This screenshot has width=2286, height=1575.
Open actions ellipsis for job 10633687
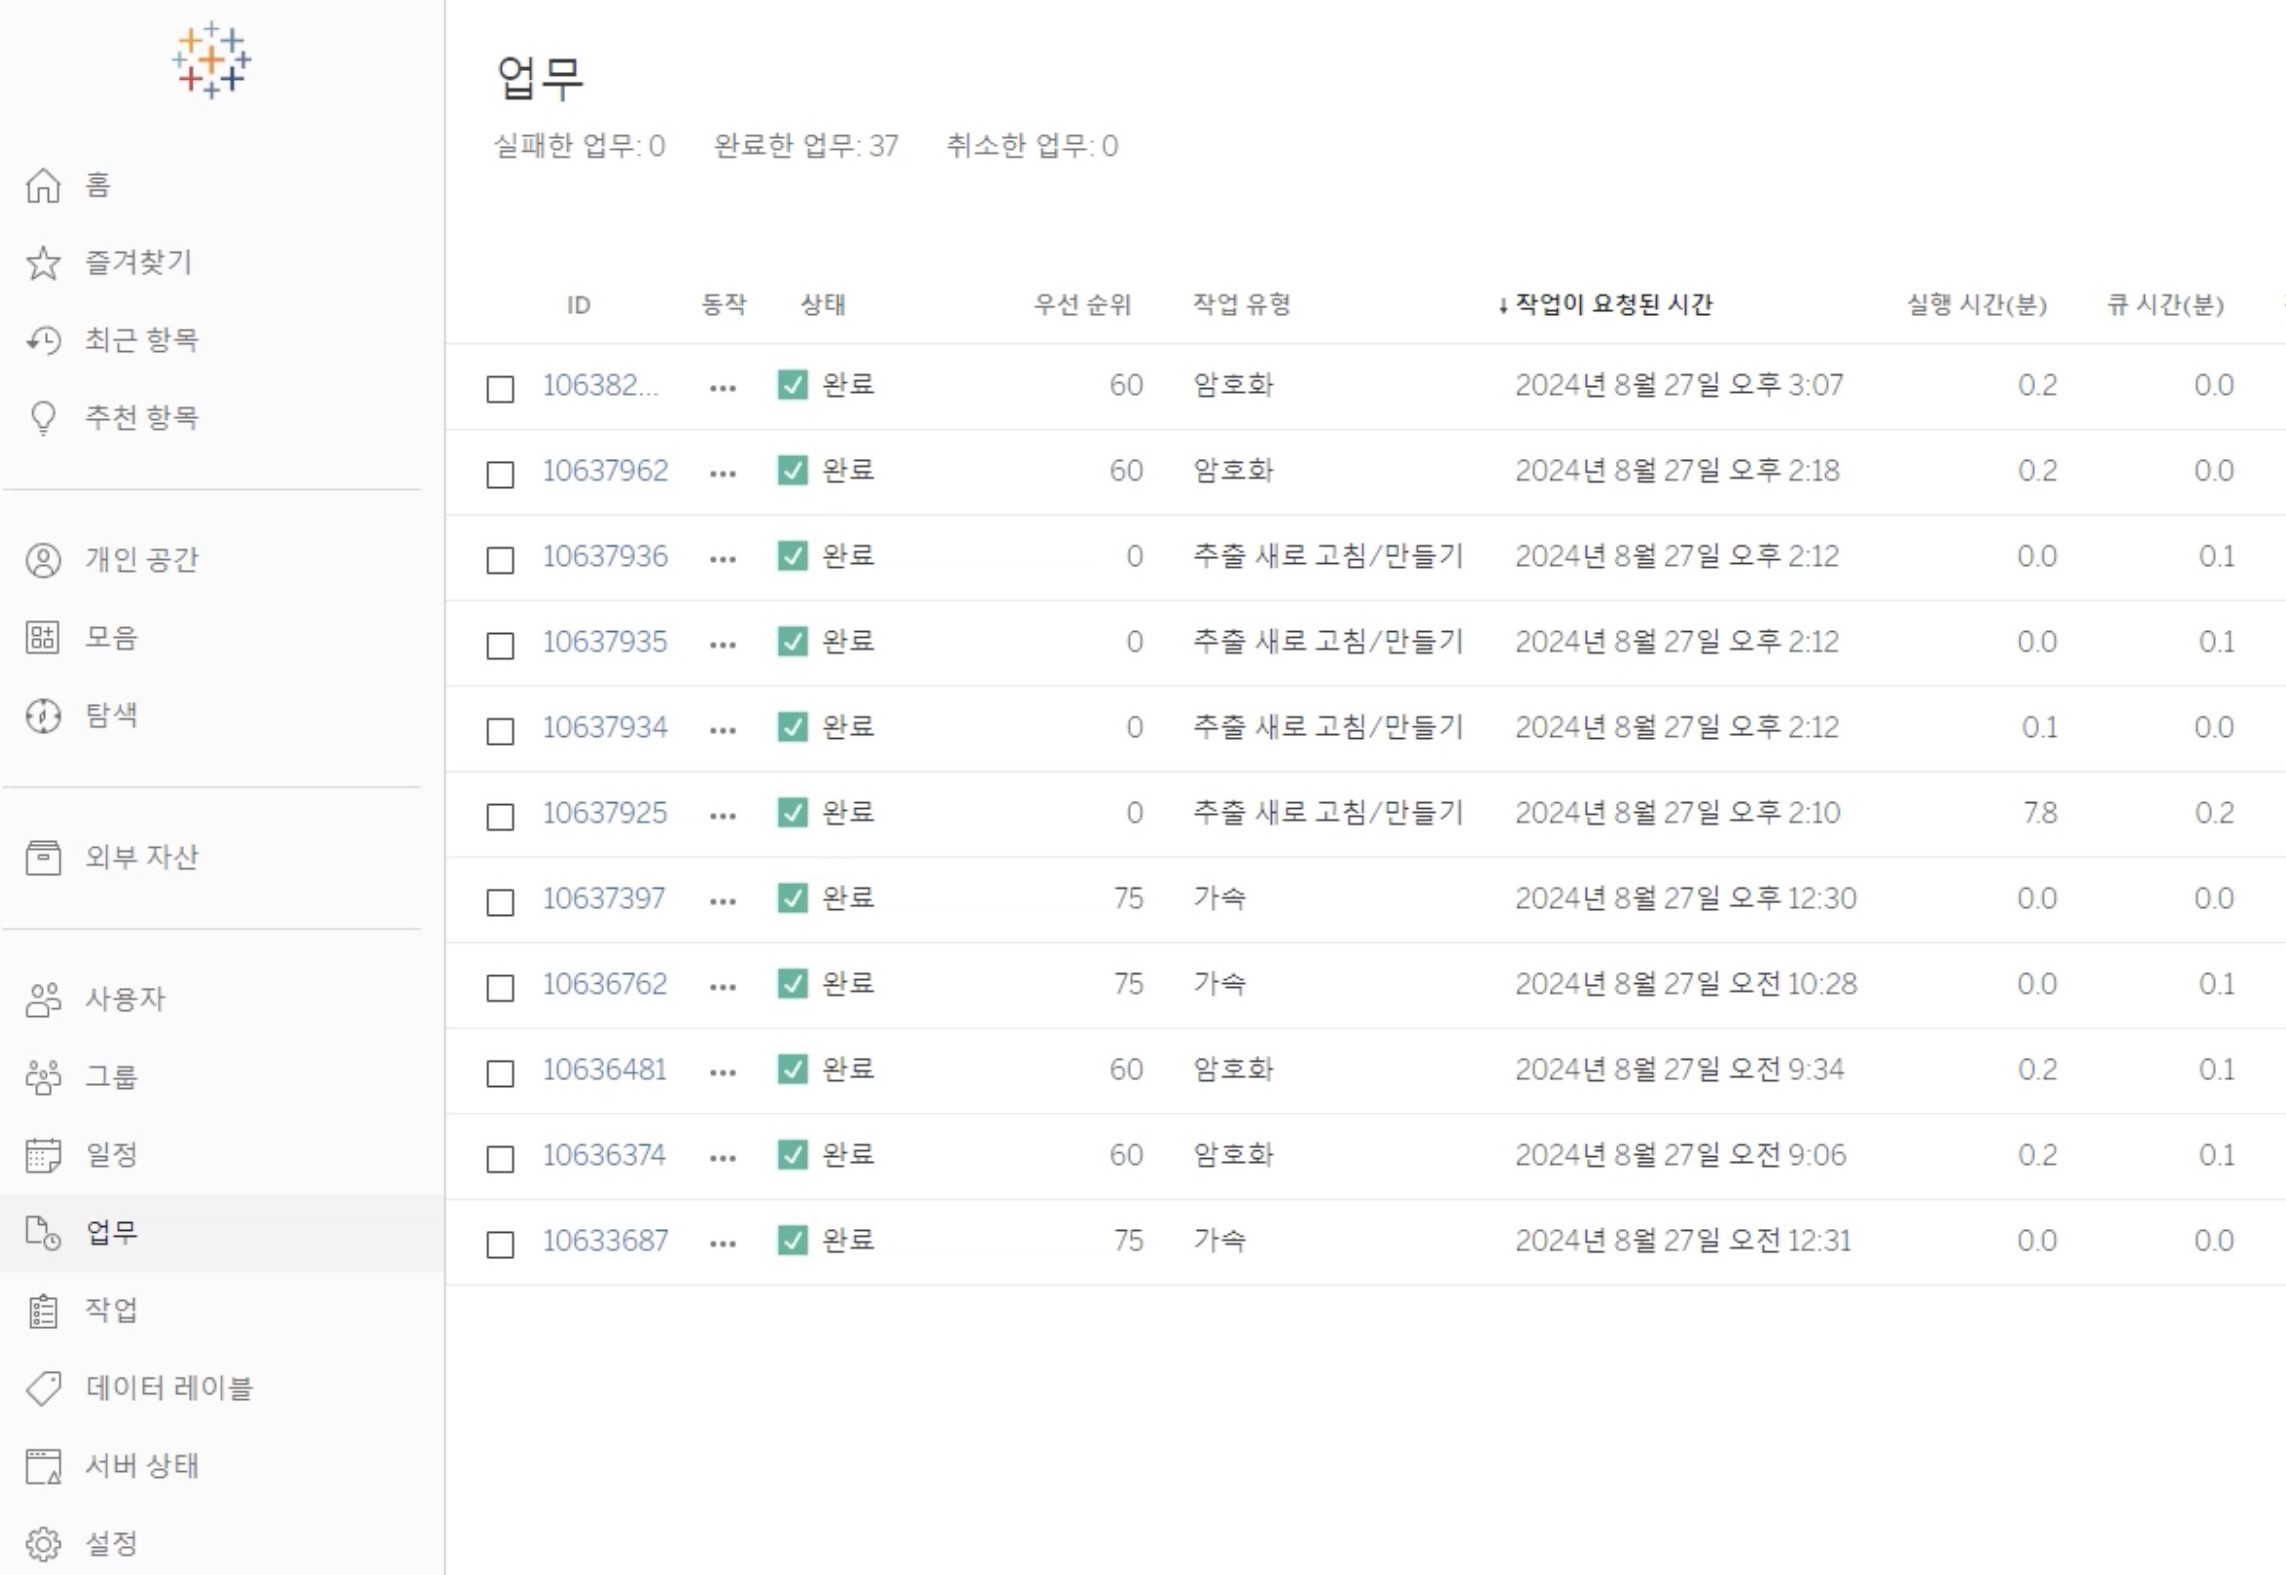[723, 1244]
